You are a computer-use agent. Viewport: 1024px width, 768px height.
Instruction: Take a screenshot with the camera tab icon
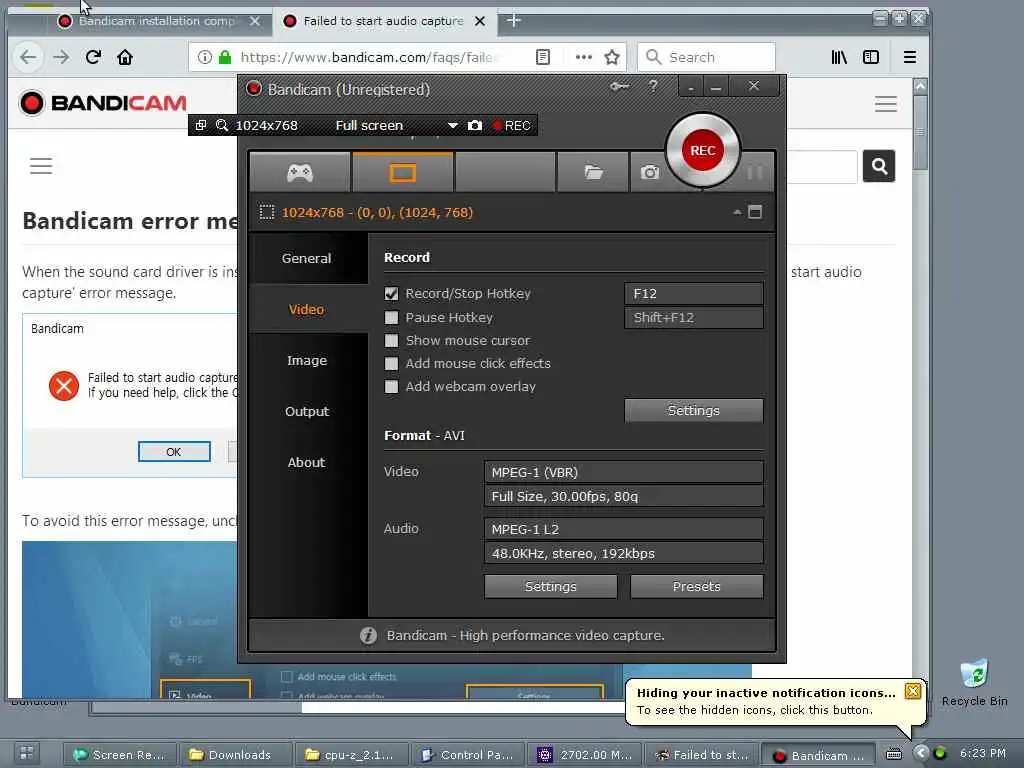pos(649,172)
